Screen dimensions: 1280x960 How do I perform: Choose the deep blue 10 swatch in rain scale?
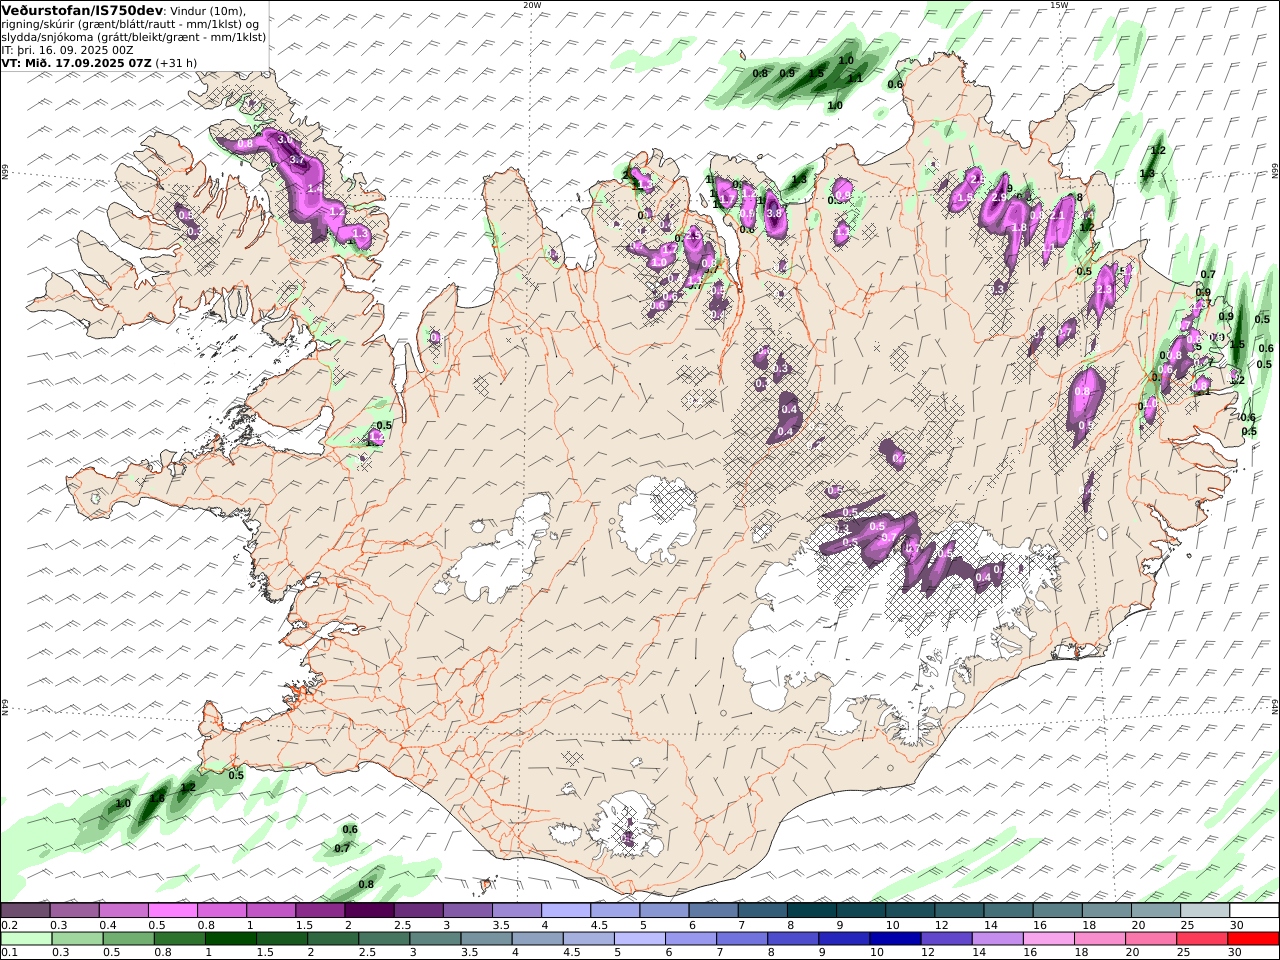click(x=894, y=939)
